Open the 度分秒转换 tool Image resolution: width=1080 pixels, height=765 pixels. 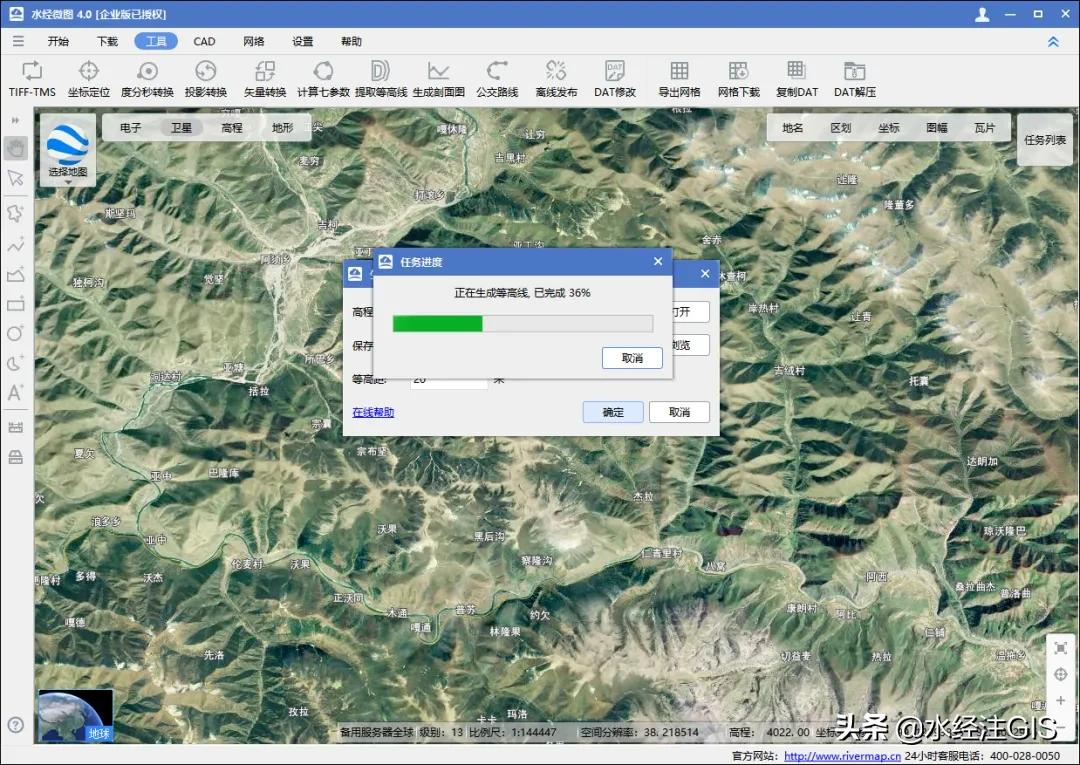coord(147,78)
